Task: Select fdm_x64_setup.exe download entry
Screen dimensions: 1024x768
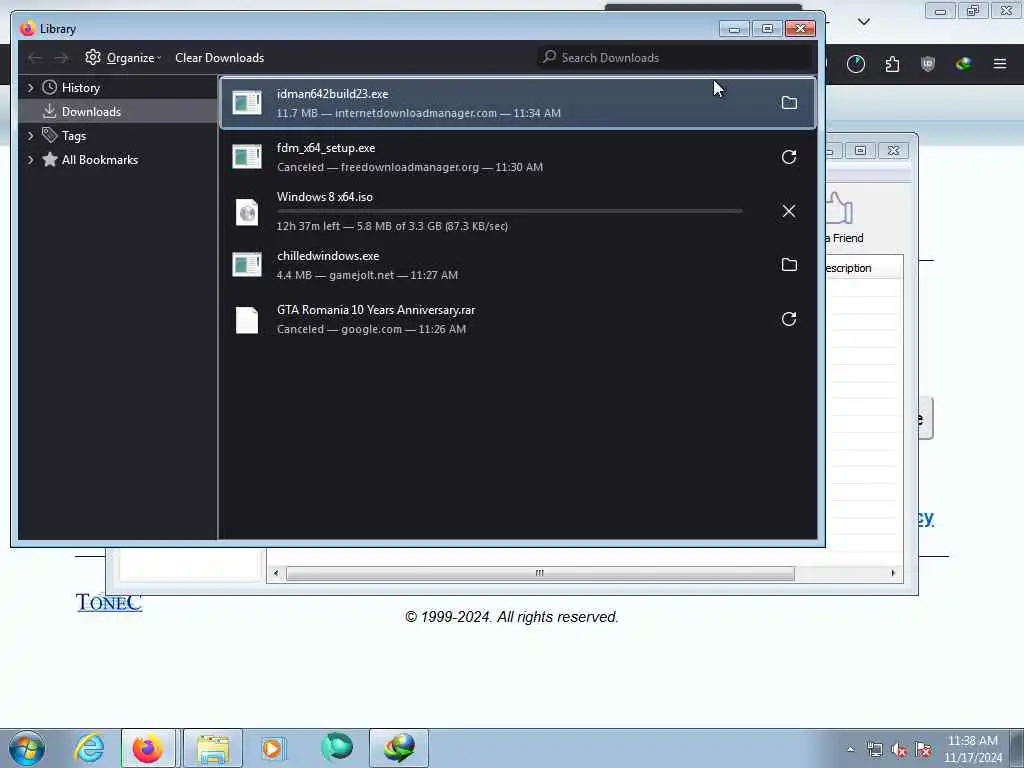Action: (x=517, y=157)
